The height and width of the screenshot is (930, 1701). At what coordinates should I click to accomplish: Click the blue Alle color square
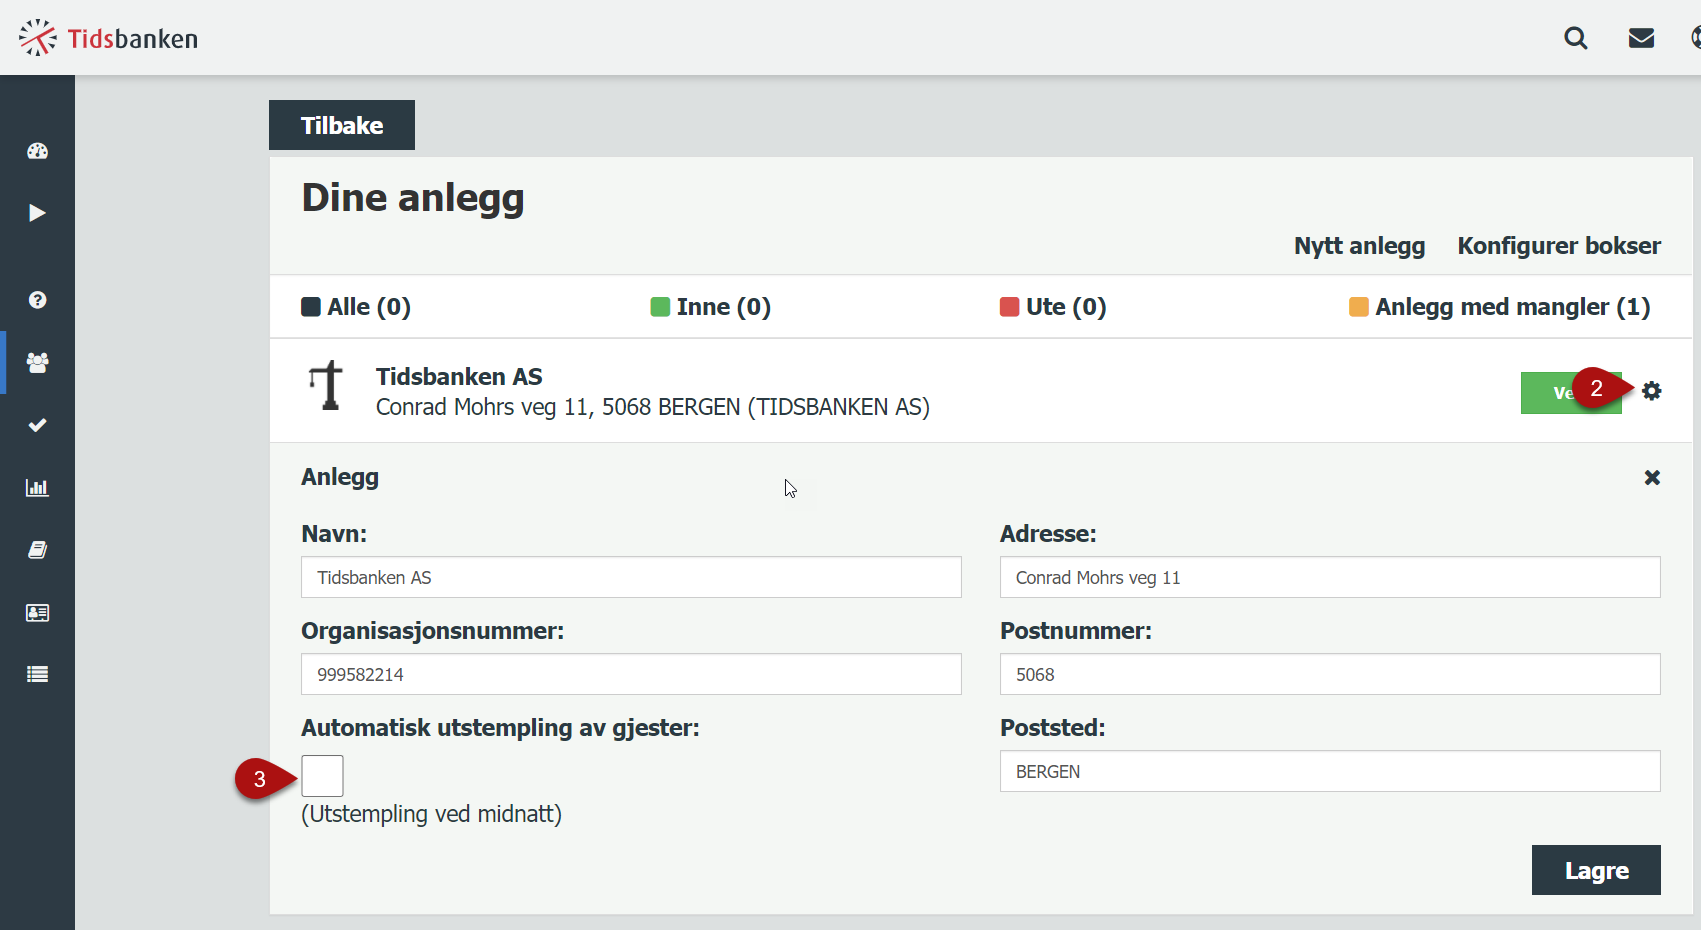[x=311, y=307]
